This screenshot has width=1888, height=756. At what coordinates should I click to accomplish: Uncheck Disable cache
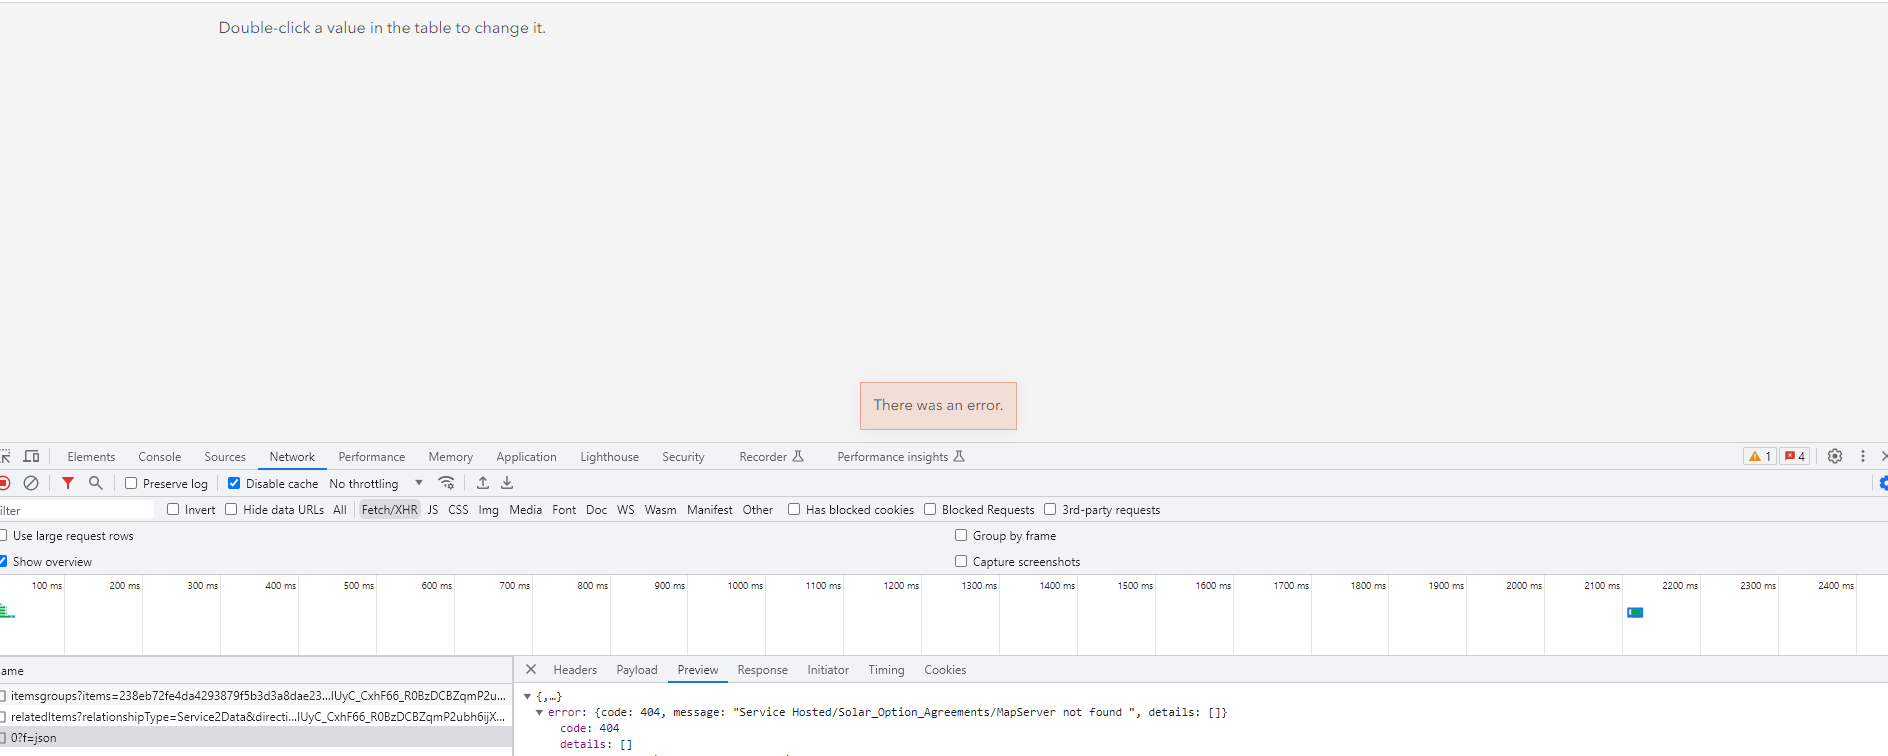pyautogui.click(x=234, y=483)
